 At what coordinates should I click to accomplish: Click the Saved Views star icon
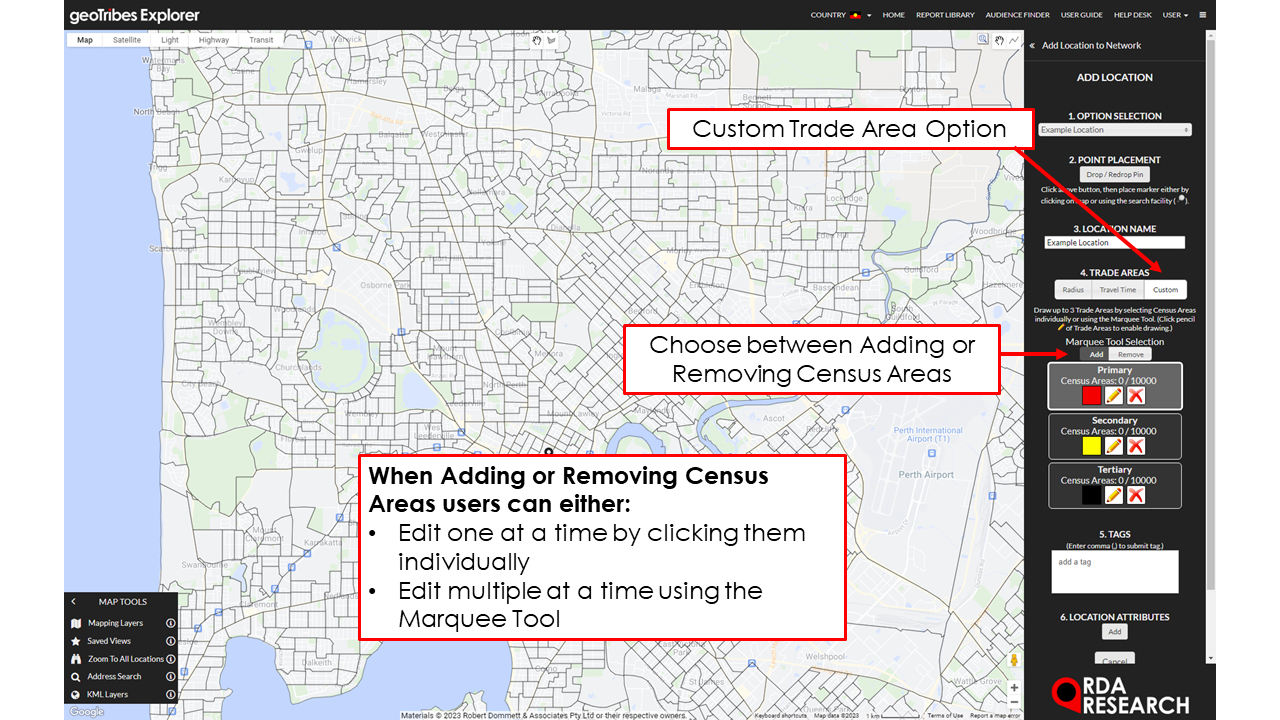point(75,641)
